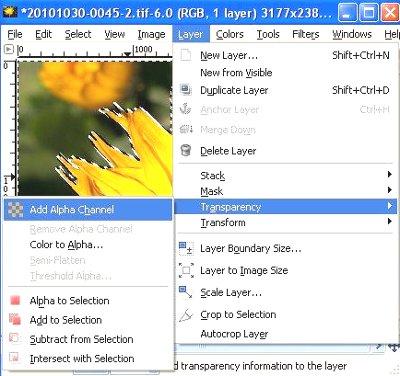
Task: Select Subtract from Selection
Action: tap(88, 339)
